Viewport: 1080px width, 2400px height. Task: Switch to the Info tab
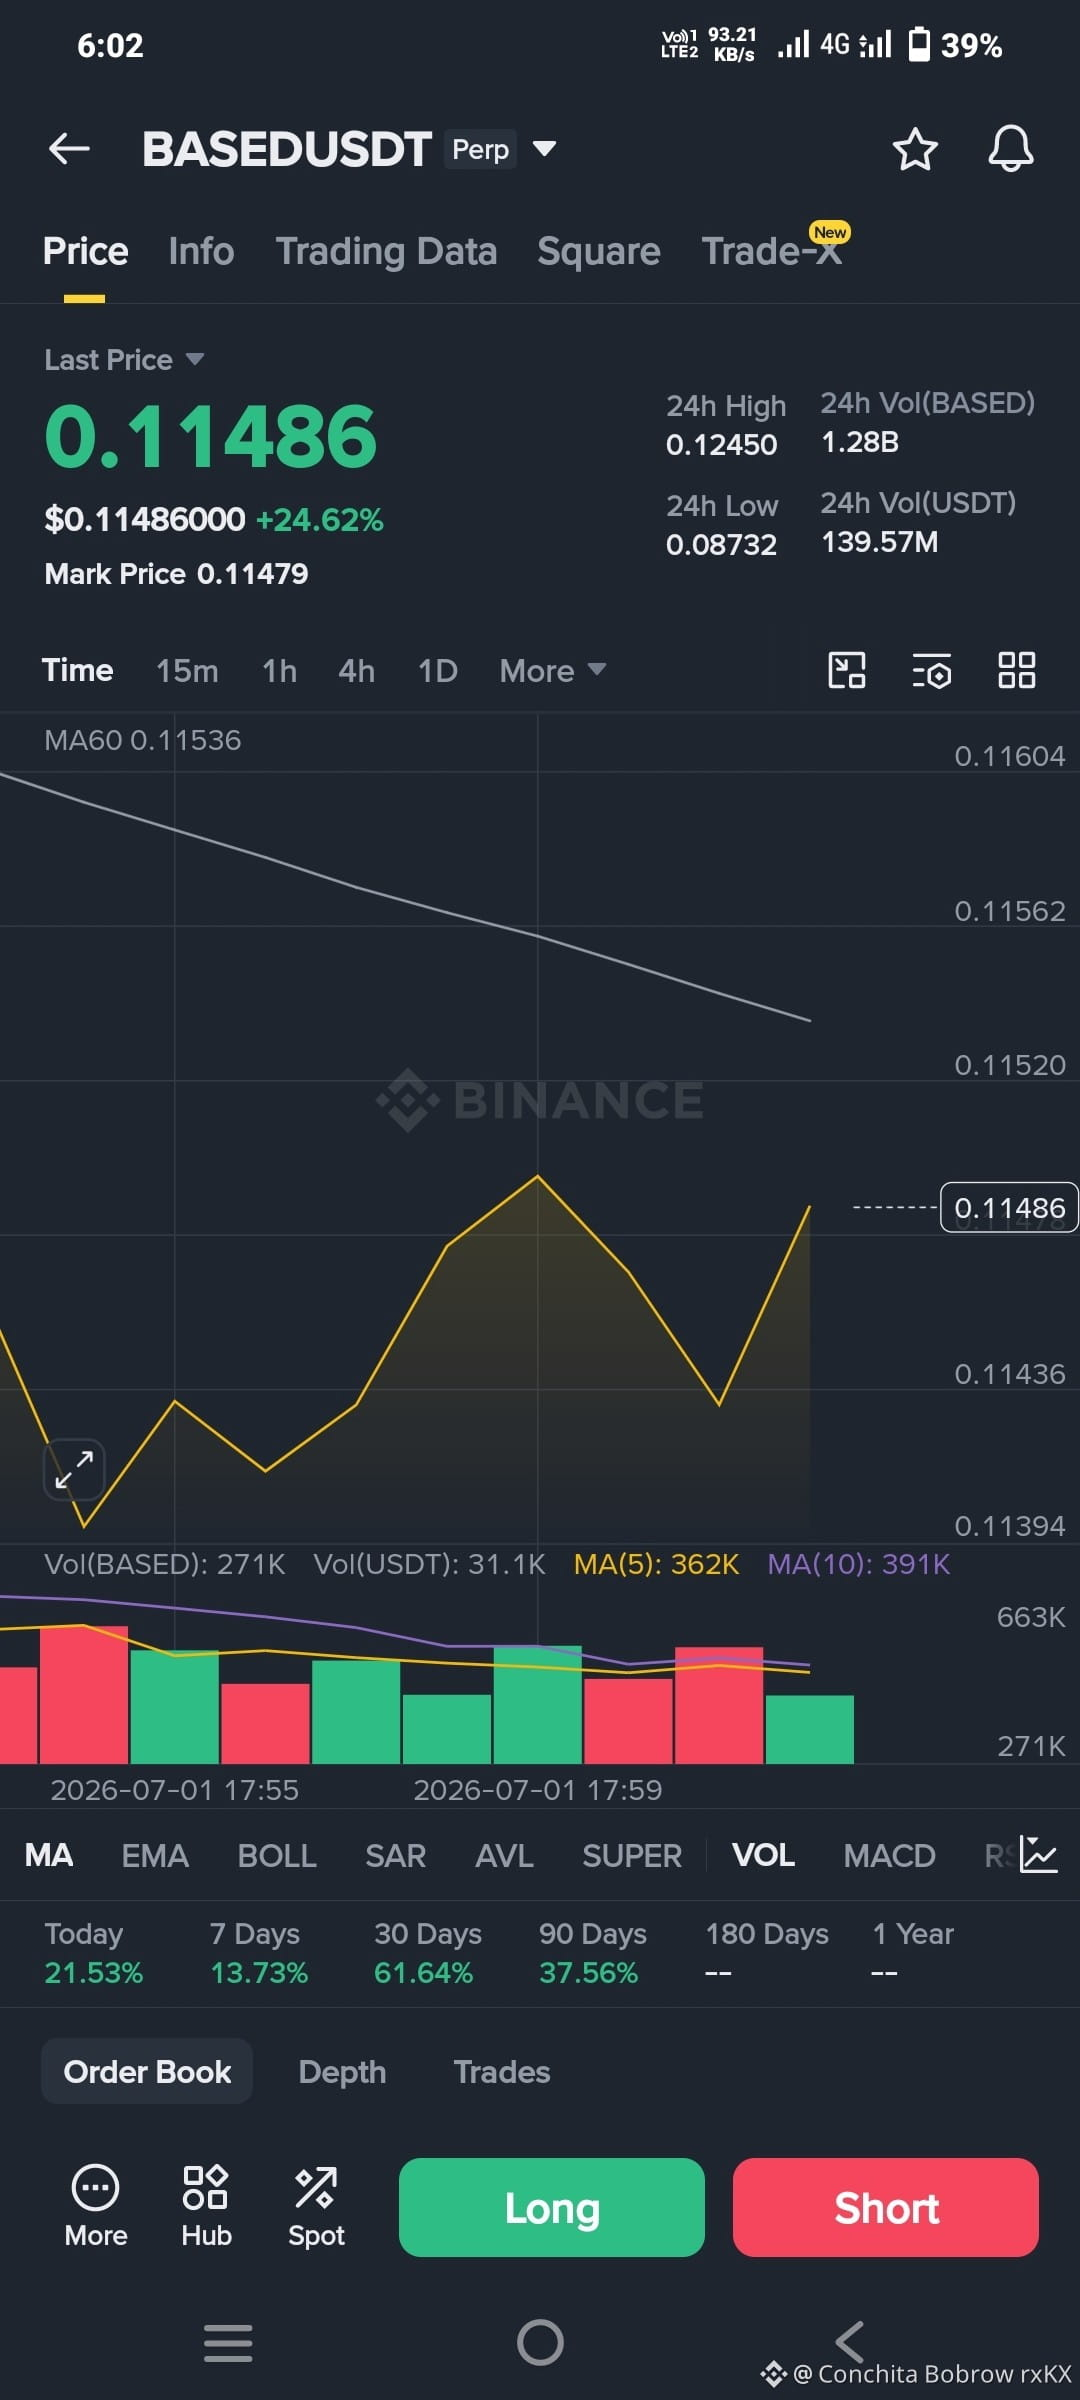point(201,251)
